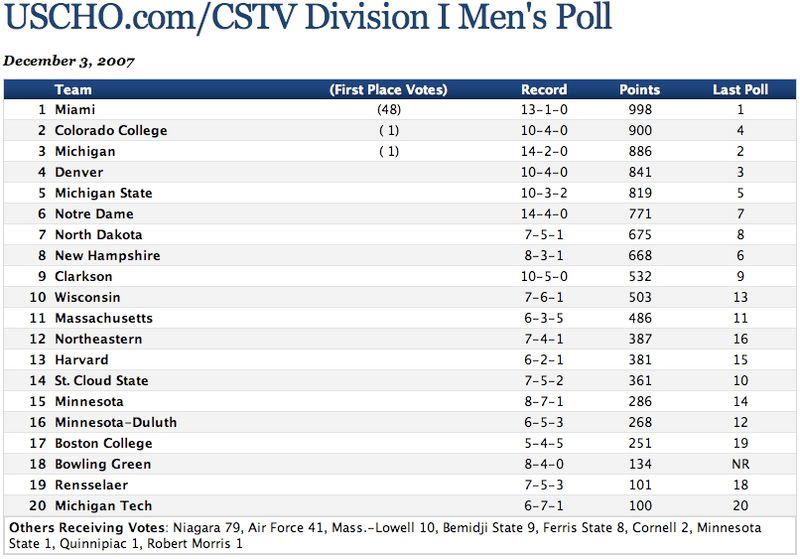Click the Michigan Tech team name

[x=103, y=506]
